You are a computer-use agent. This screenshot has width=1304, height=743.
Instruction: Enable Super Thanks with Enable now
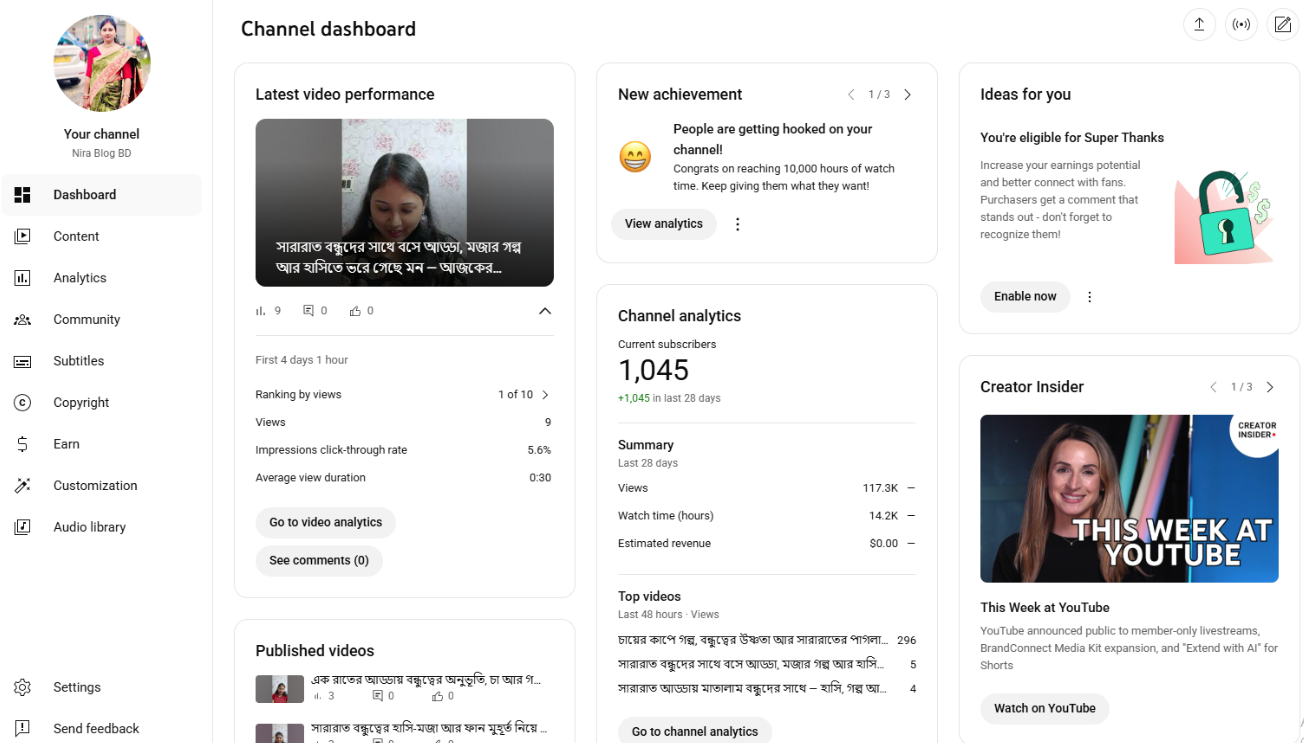pos(1024,296)
